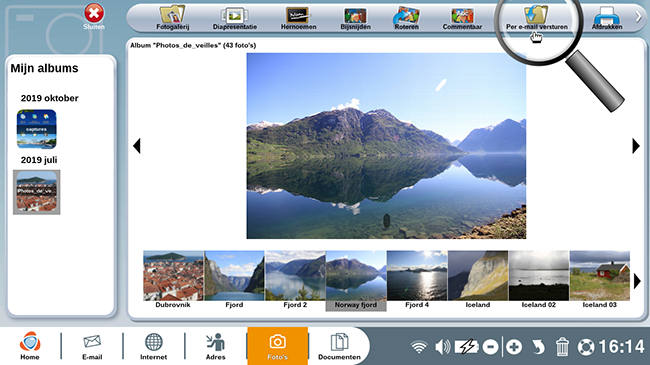Viewport: 650px width, 365px height.
Task: Zoom in with the plus icon
Action: (x=514, y=347)
